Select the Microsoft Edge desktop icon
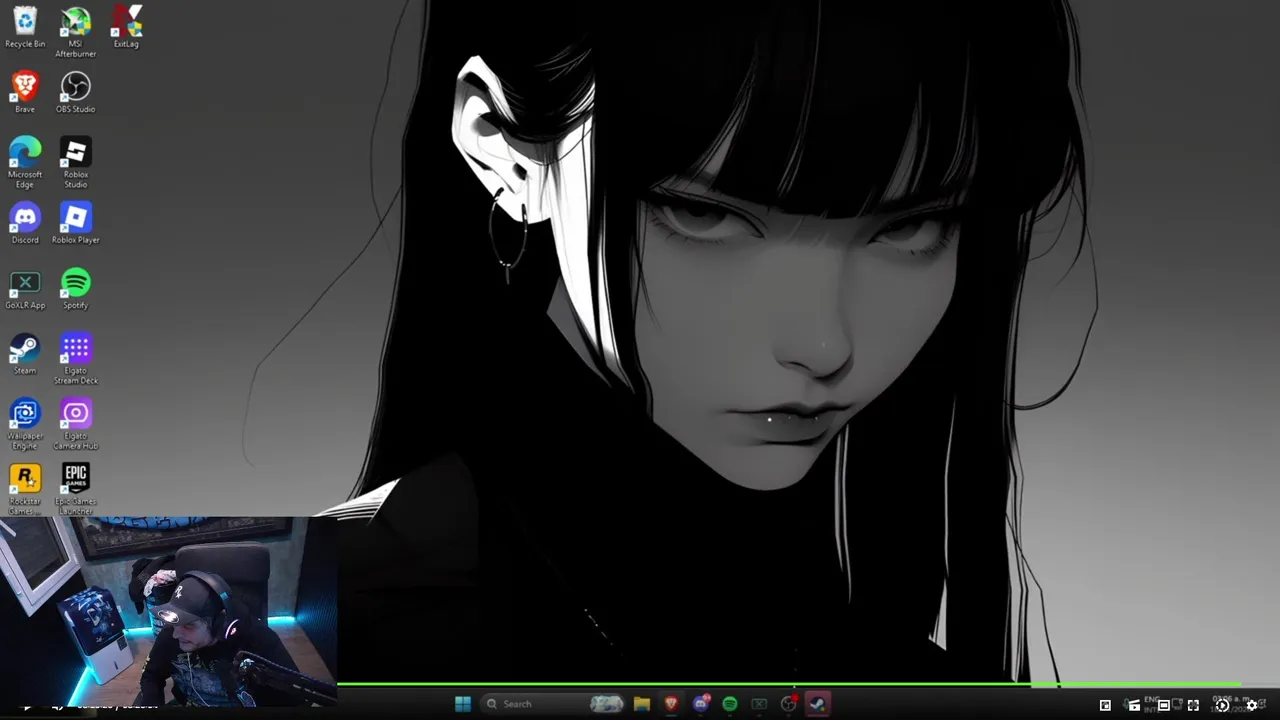Viewport: 1280px width, 720px height. pyautogui.click(x=25, y=163)
